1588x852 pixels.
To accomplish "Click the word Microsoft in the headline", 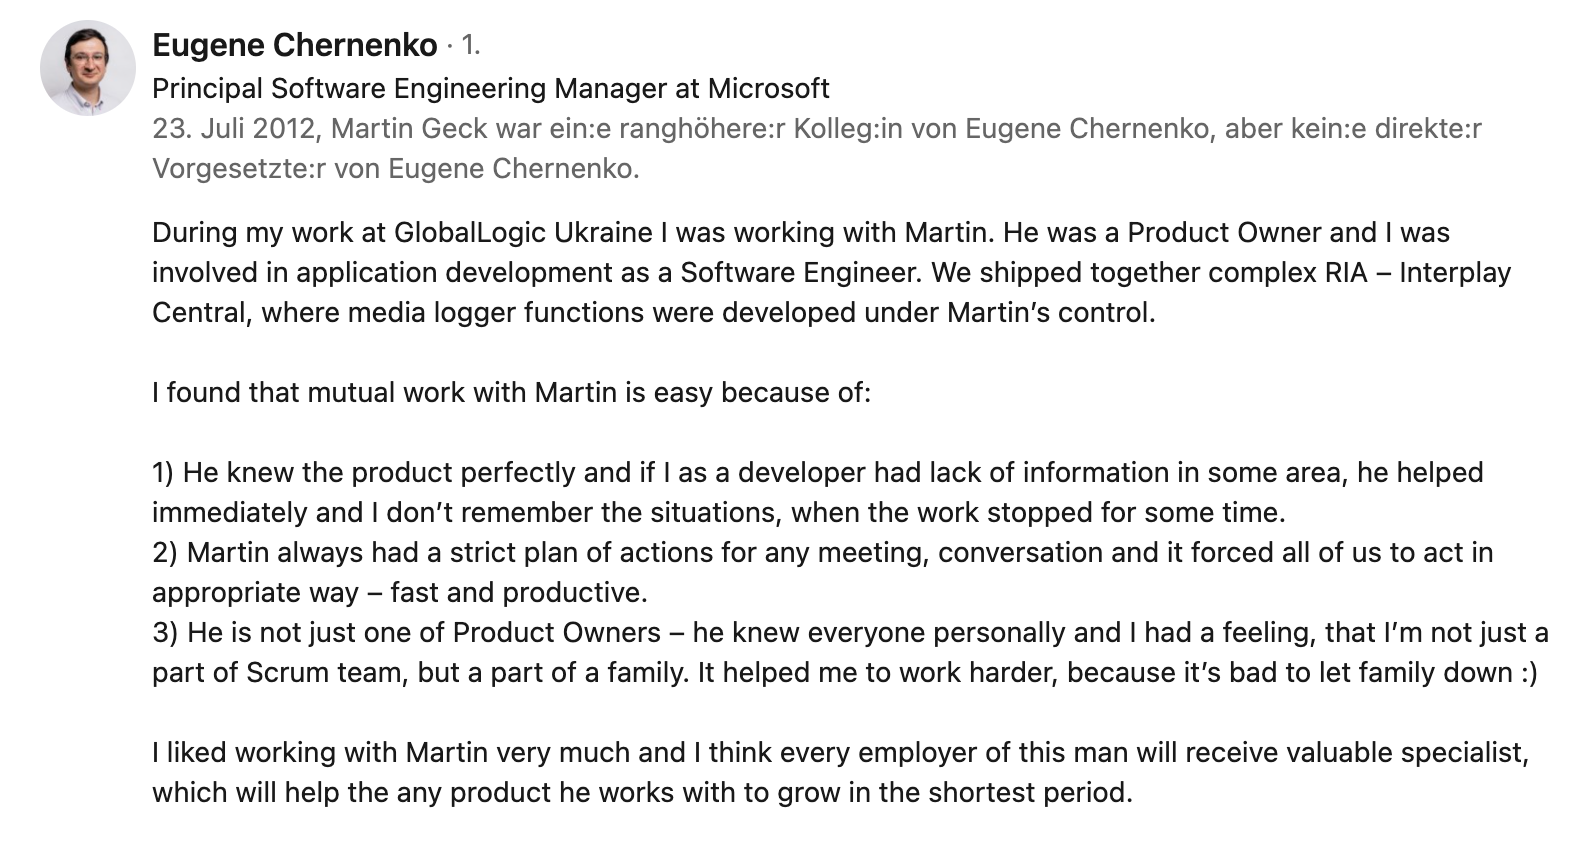I will (x=768, y=89).
